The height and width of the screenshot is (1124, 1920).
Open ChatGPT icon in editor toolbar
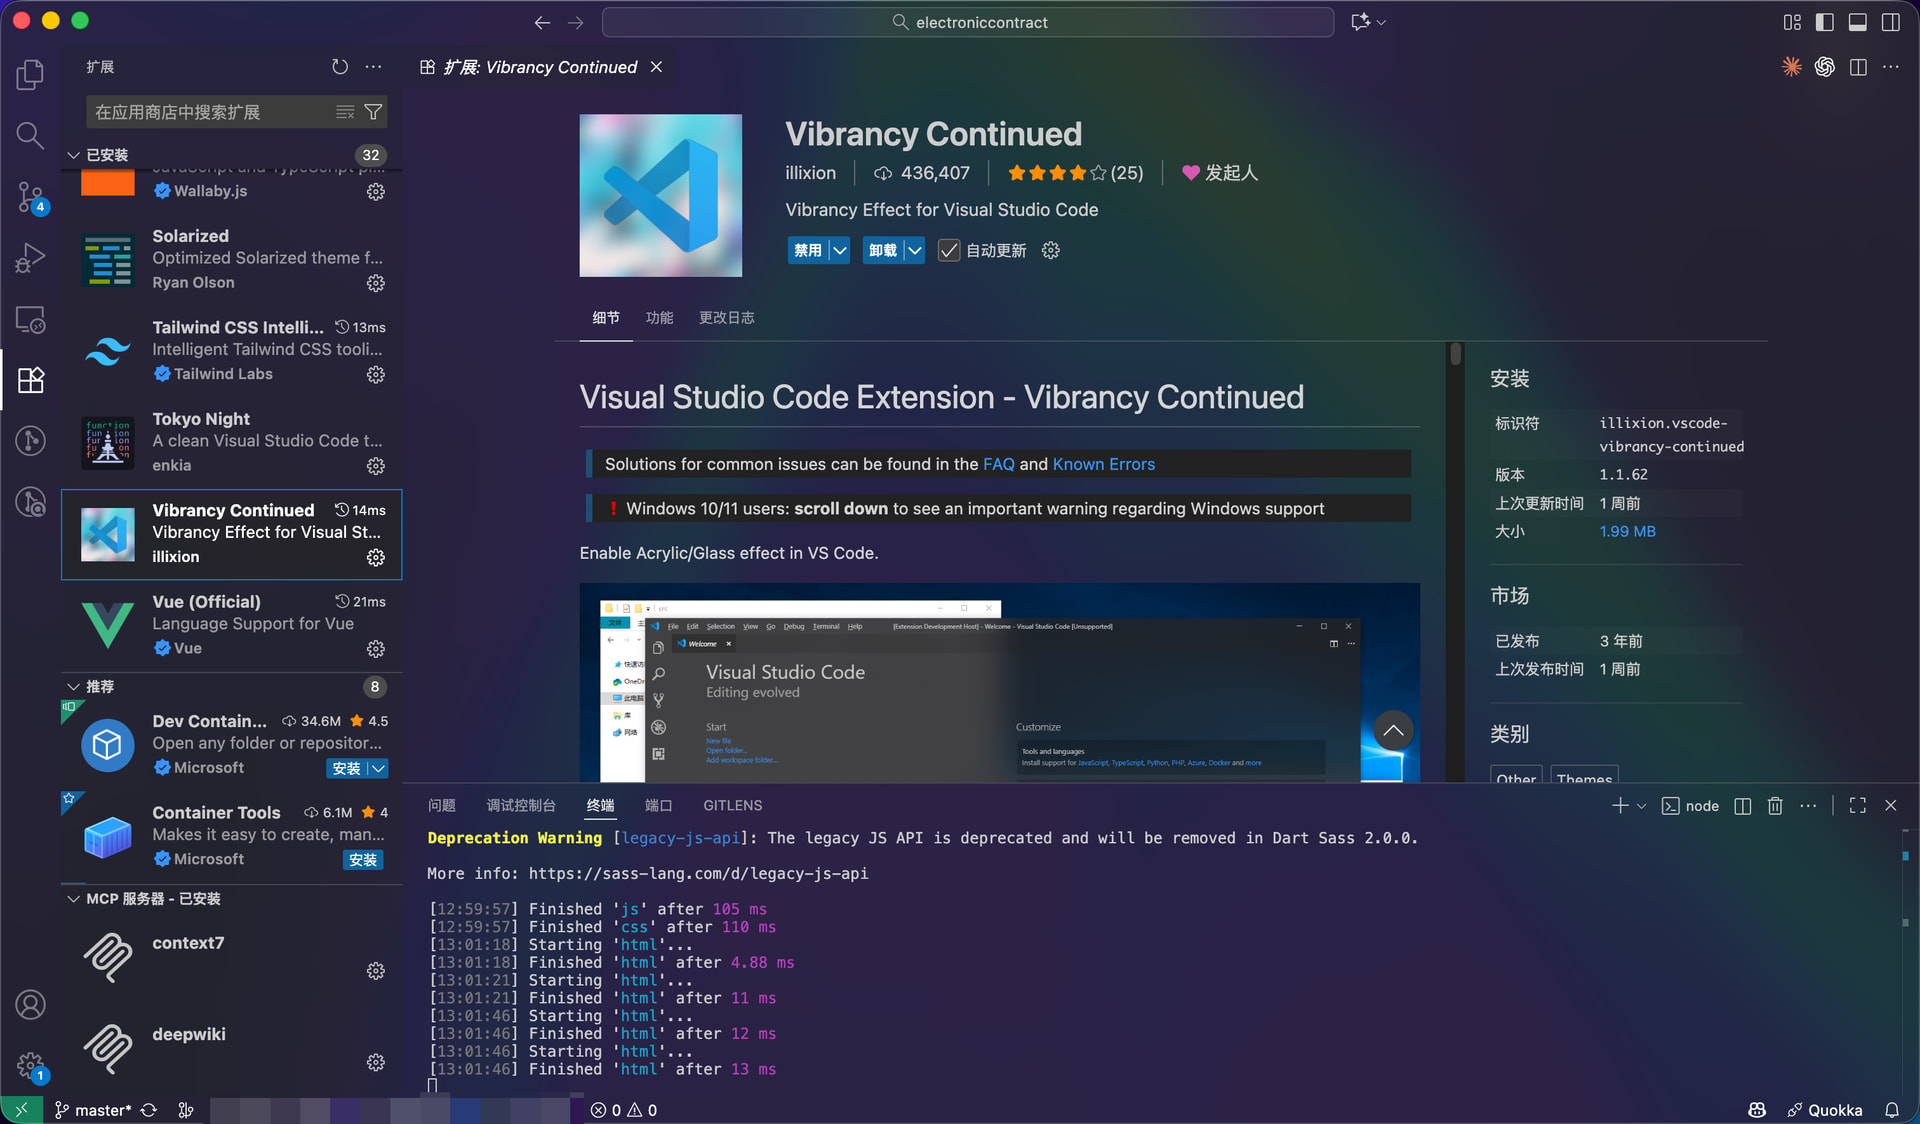pyautogui.click(x=1825, y=67)
